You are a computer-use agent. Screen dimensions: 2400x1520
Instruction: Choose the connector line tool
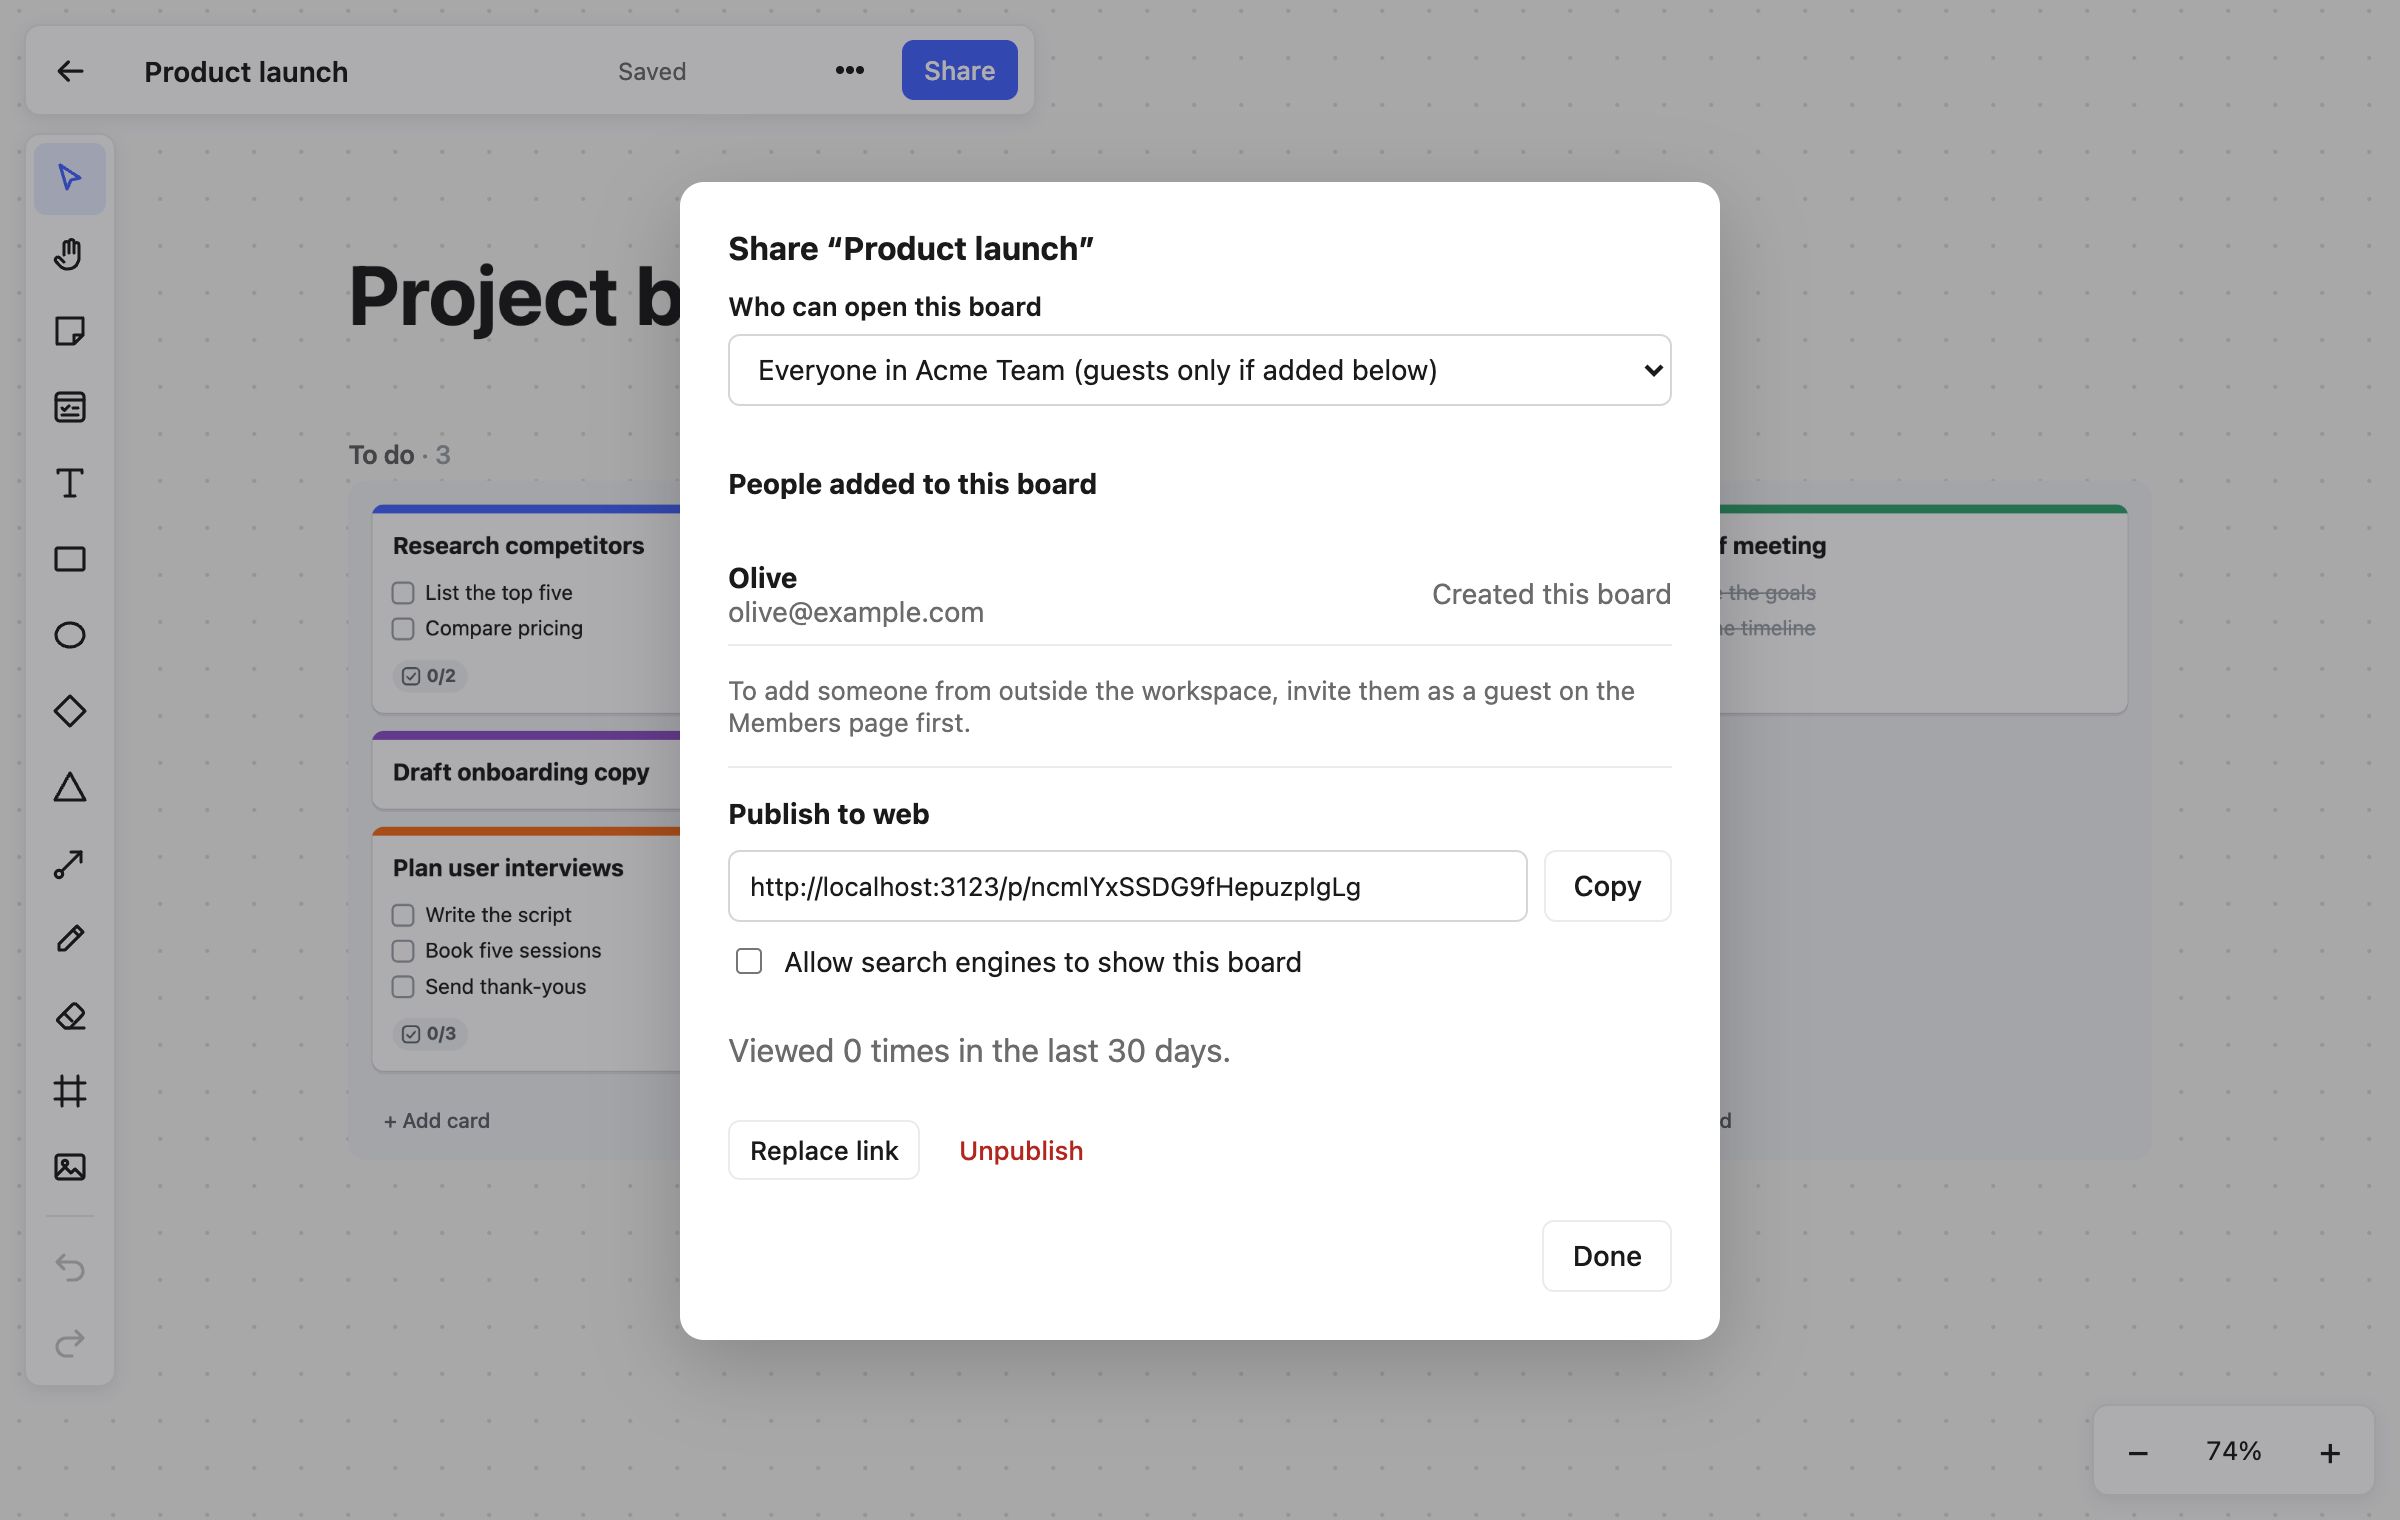click(x=69, y=863)
